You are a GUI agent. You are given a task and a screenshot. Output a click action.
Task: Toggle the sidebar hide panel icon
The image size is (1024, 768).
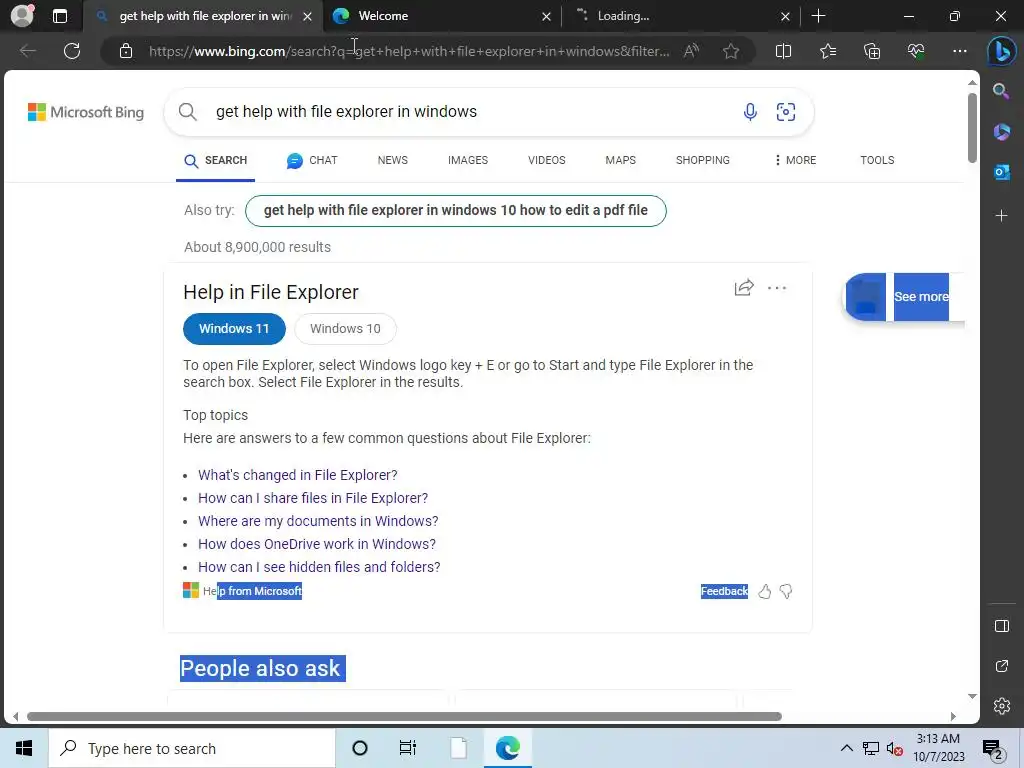point(1001,626)
